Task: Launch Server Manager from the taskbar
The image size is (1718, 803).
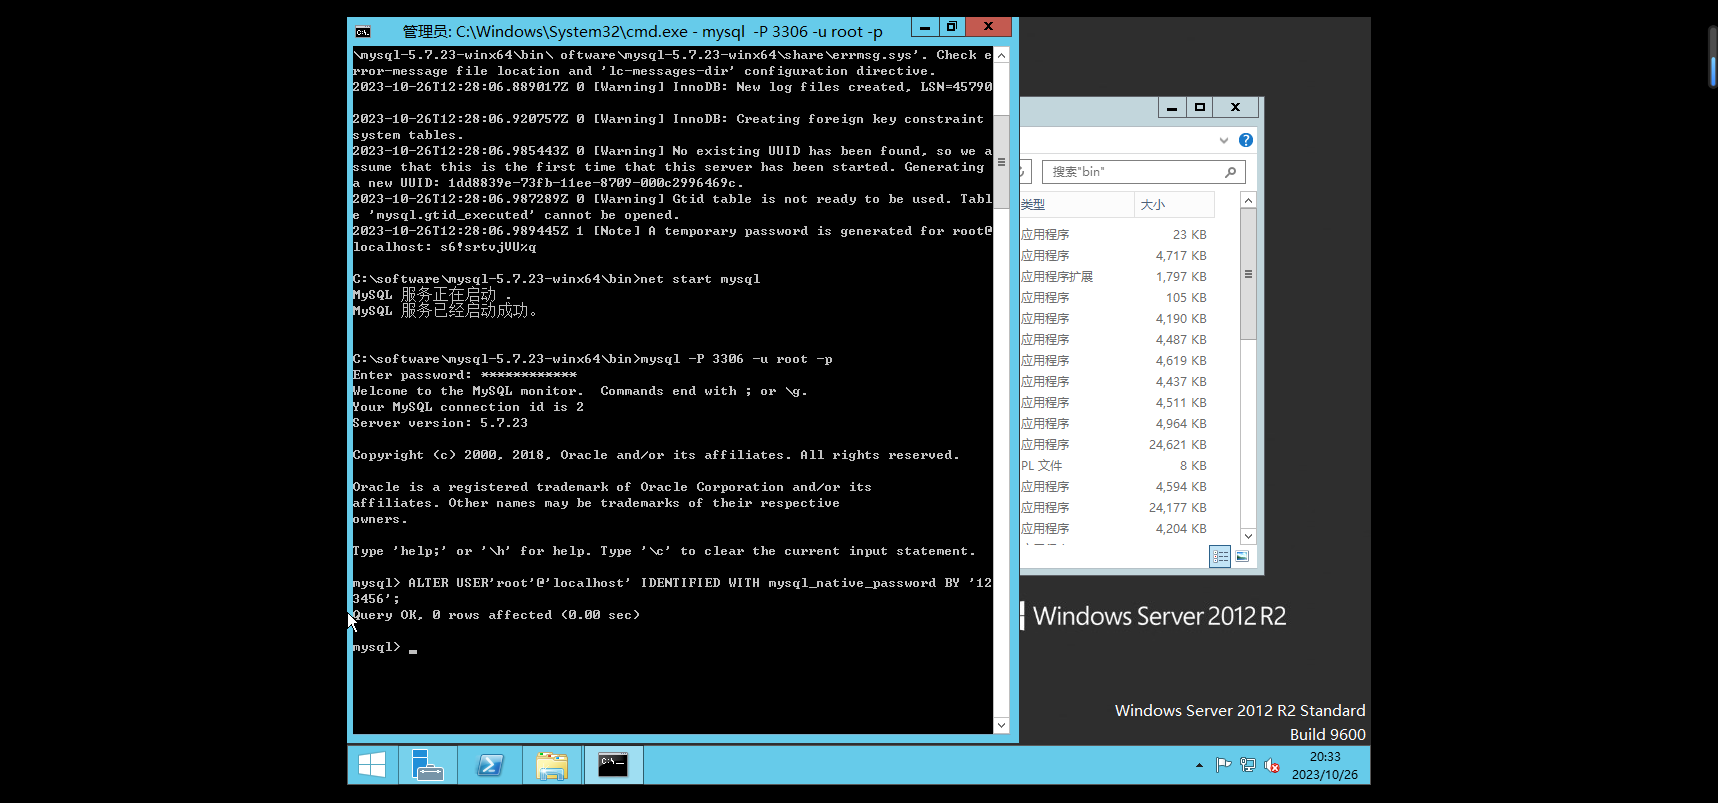Action: click(x=427, y=765)
